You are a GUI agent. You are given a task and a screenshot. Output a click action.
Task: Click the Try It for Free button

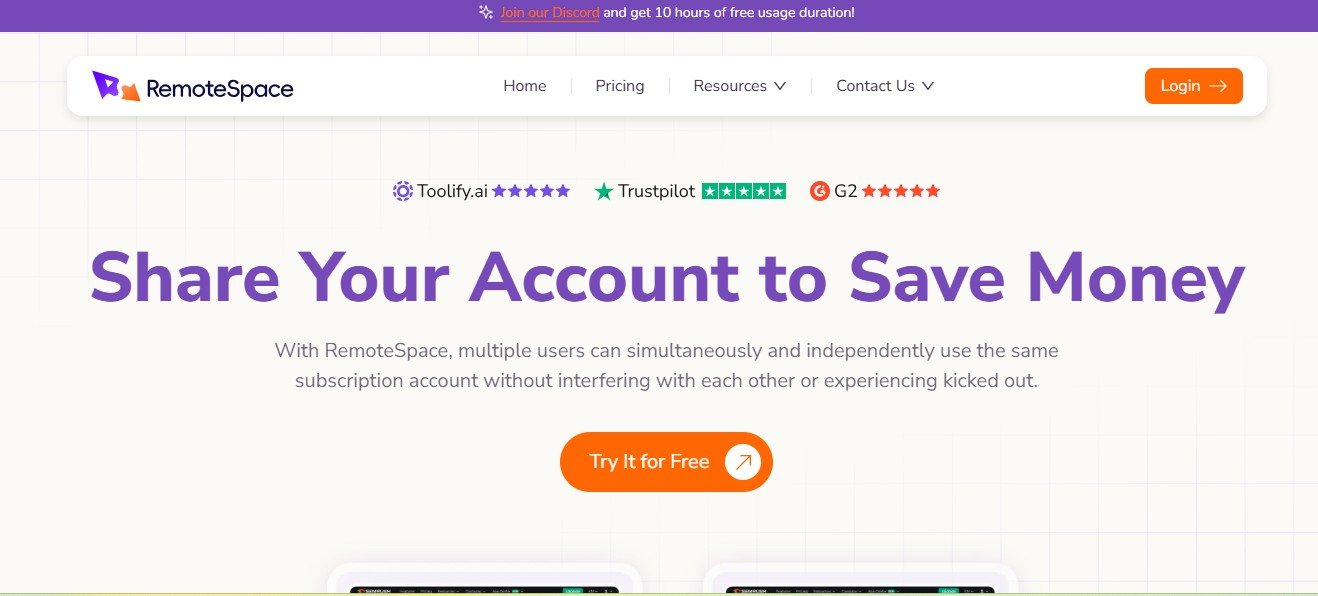tap(650, 462)
